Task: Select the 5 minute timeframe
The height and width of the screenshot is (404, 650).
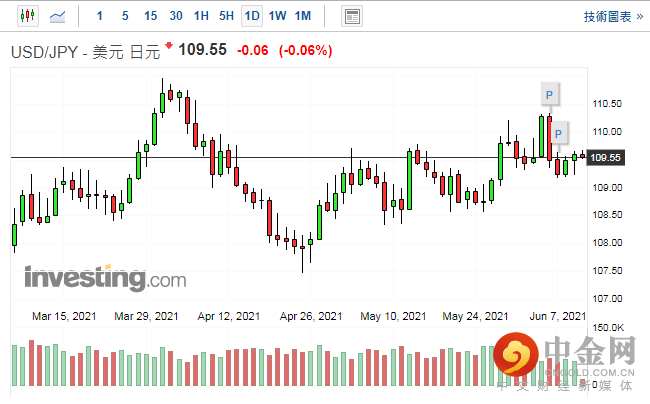Action: point(125,16)
